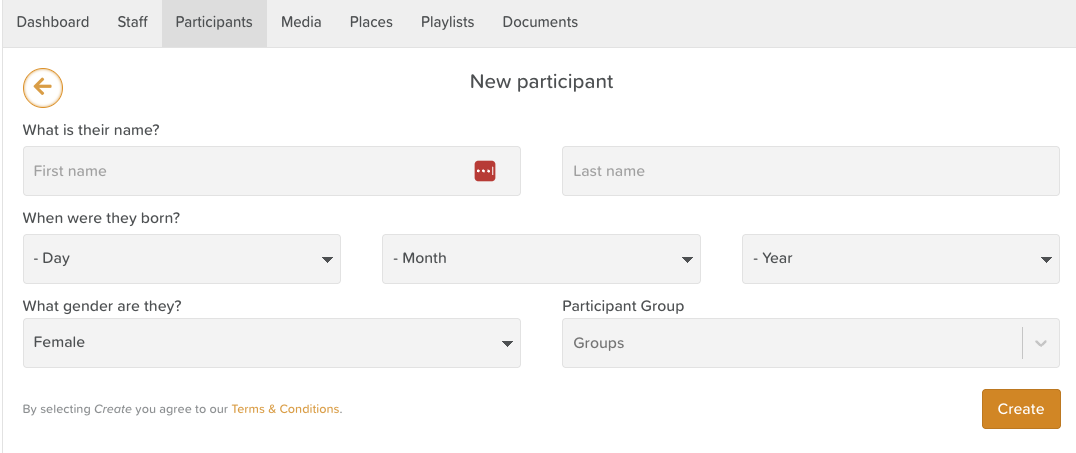The image size is (1076, 453).
Task: Click the red password manager icon
Action: (x=485, y=171)
